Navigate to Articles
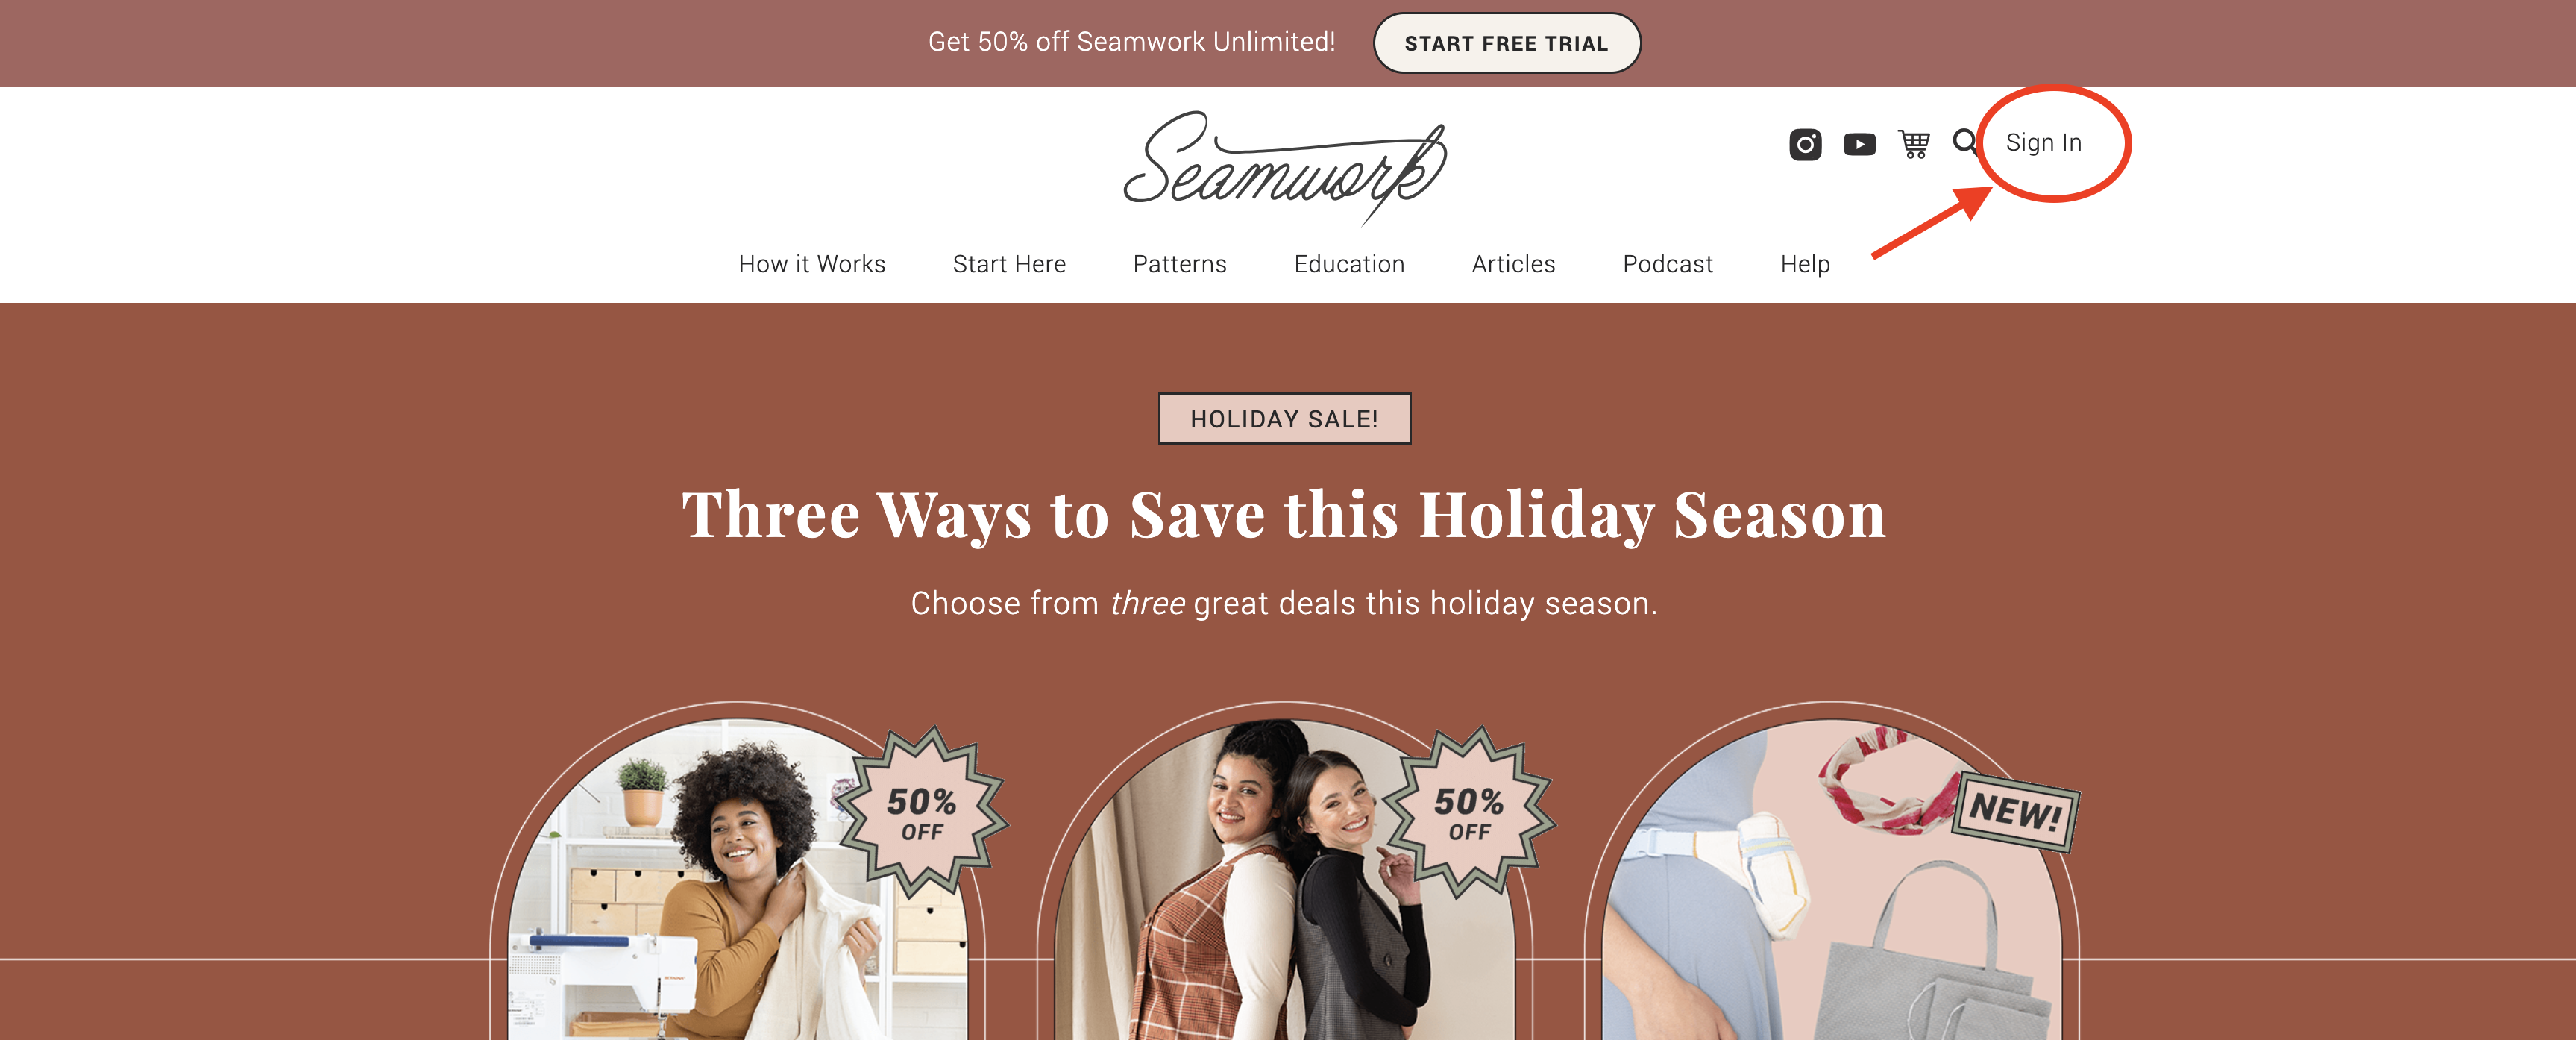The width and height of the screenshot is (2576, 1040). pyautogui.click(x=1513, y=264)
